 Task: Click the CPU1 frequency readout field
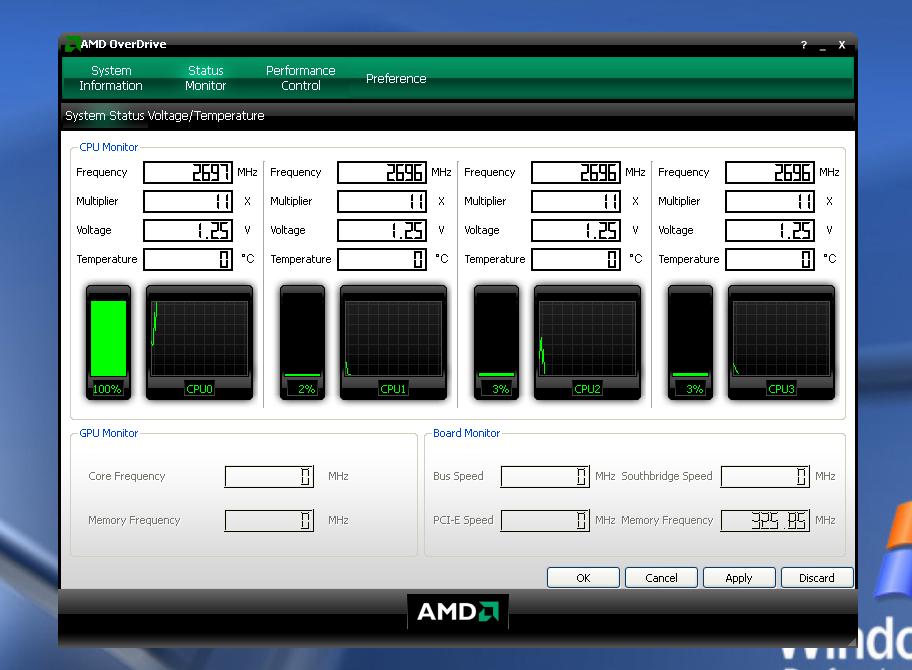(x=382, y=172)
